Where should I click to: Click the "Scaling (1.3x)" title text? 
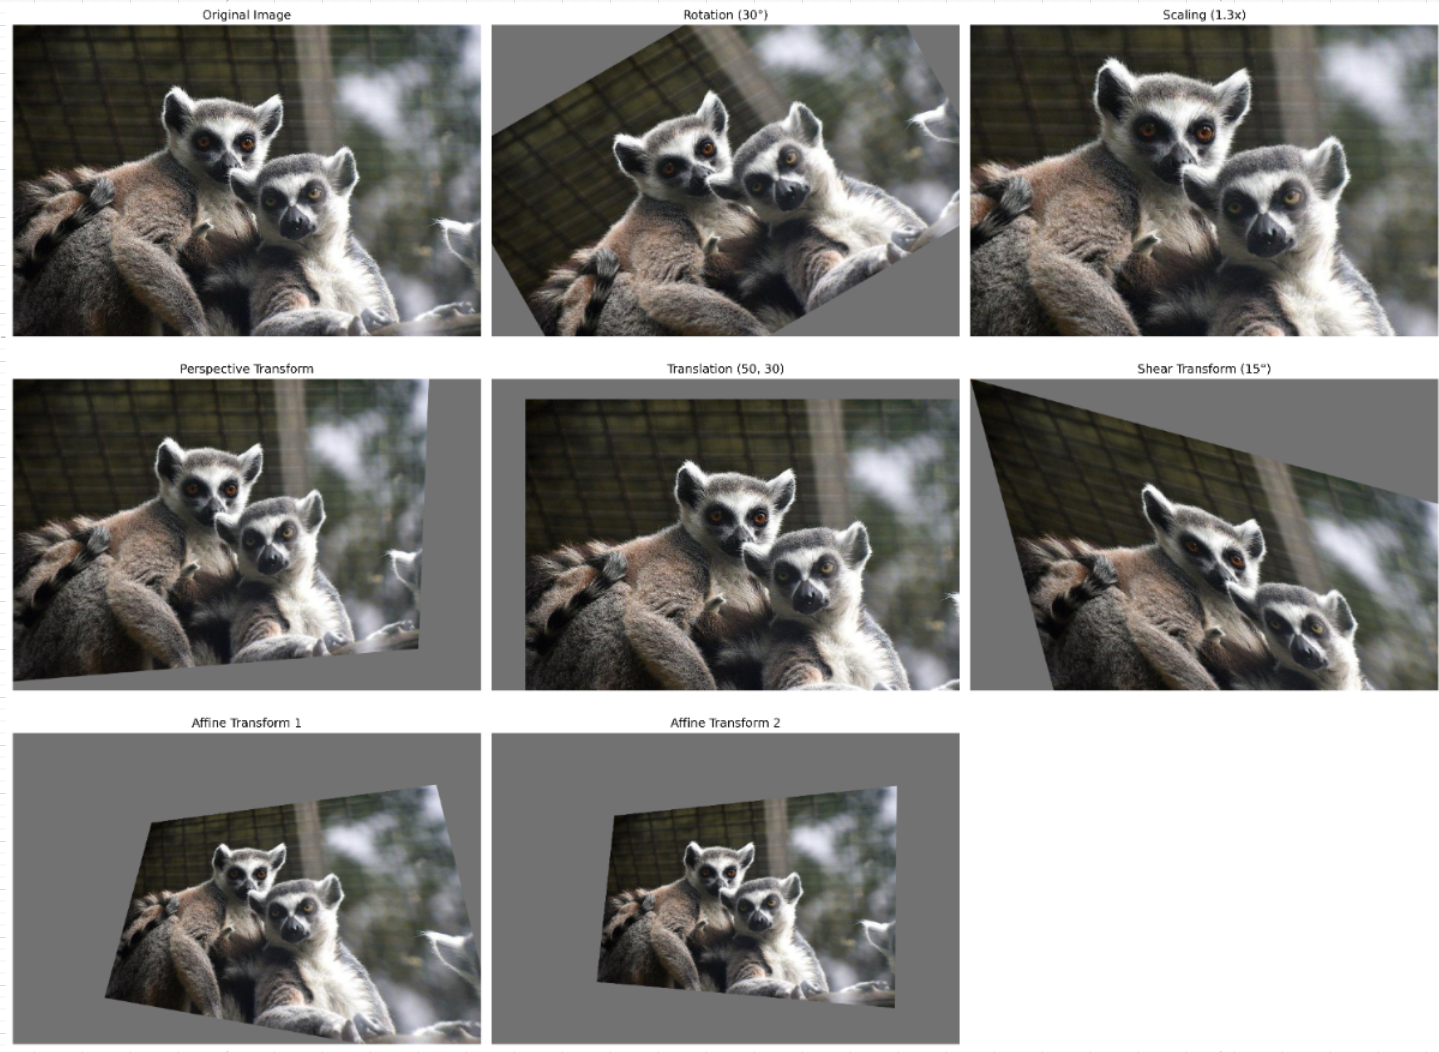1204,15
